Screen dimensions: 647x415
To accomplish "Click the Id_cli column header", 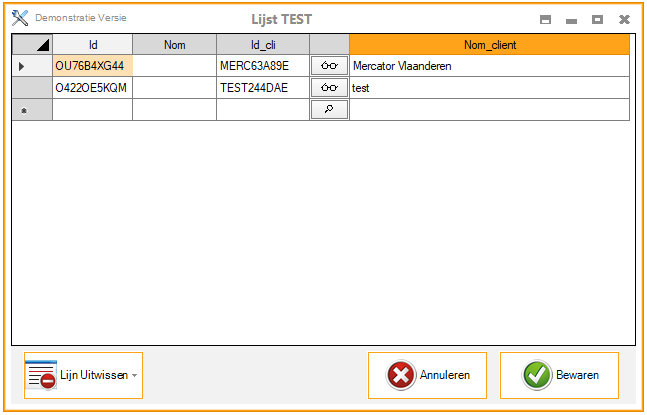I will (x=262, y=45).
